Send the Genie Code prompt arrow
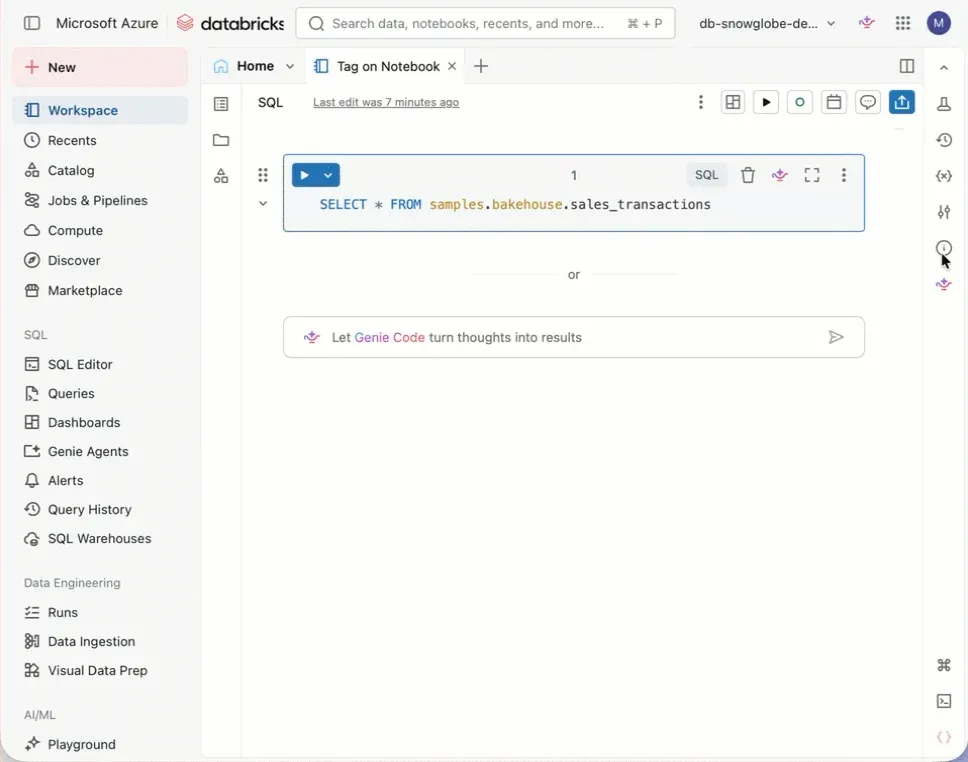 (836, 337)
